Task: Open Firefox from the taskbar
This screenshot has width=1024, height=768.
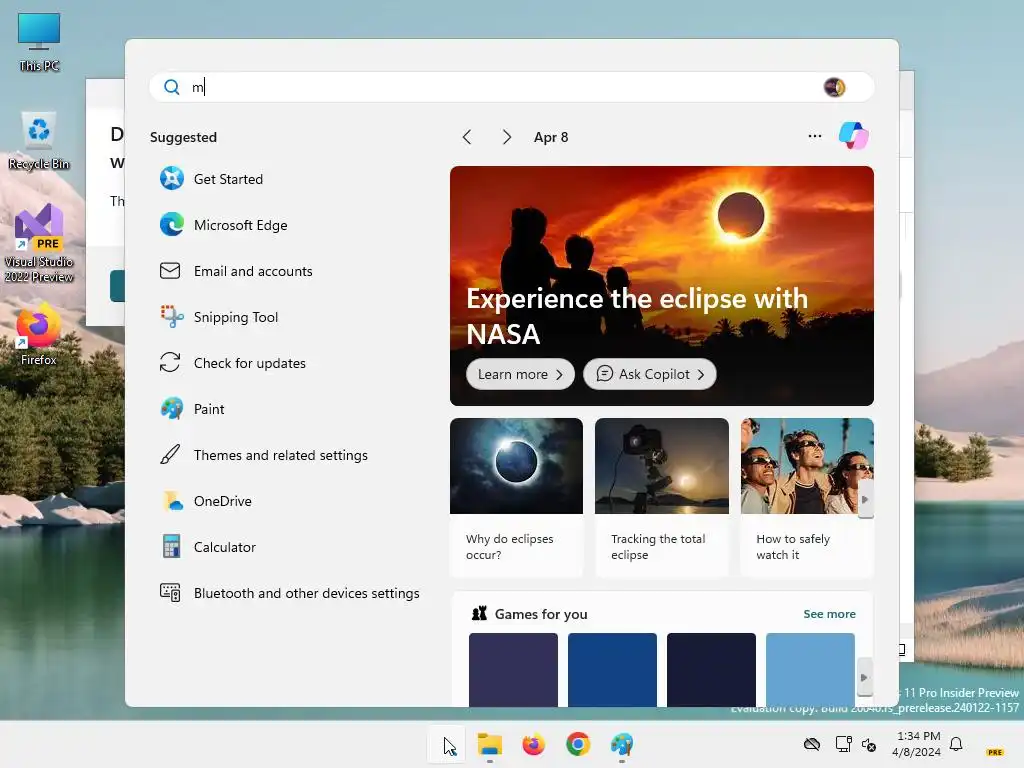Action: [x=534, y=744]
